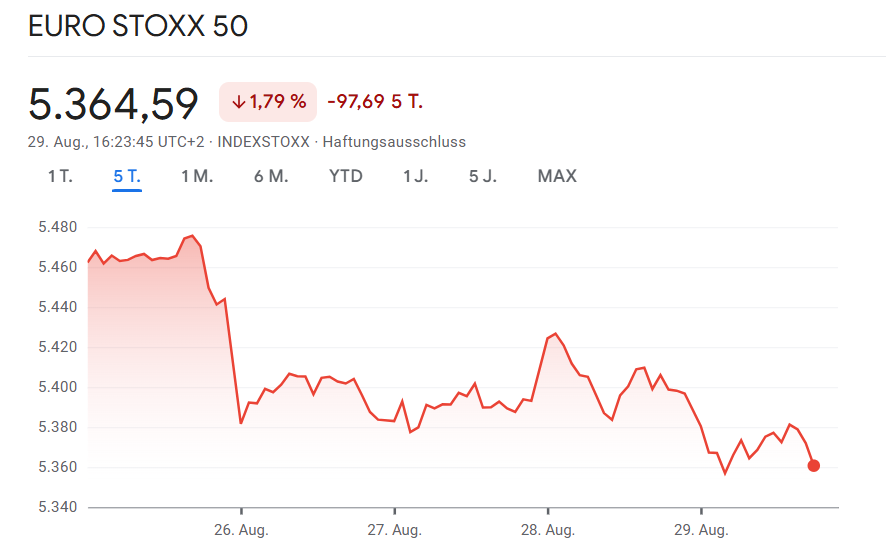Select the MAX range tab

coord(557,176)
